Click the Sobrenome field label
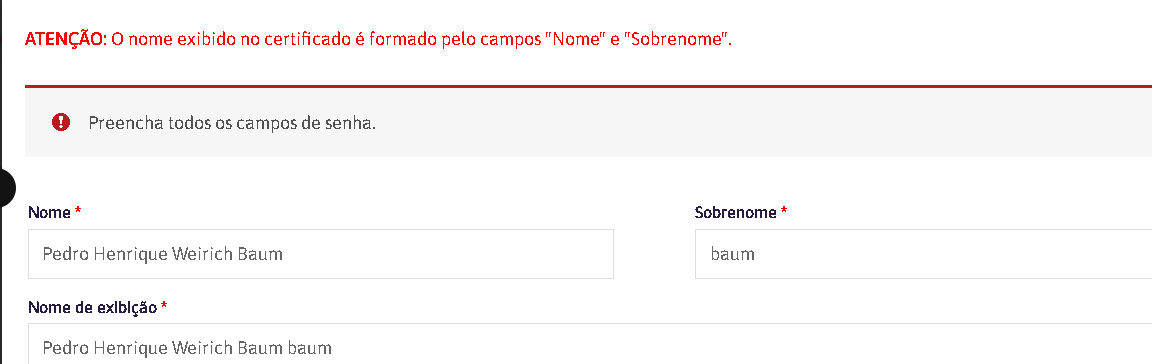The width and height of the screenshot is (1152, 364). click(x=735, y=213)
